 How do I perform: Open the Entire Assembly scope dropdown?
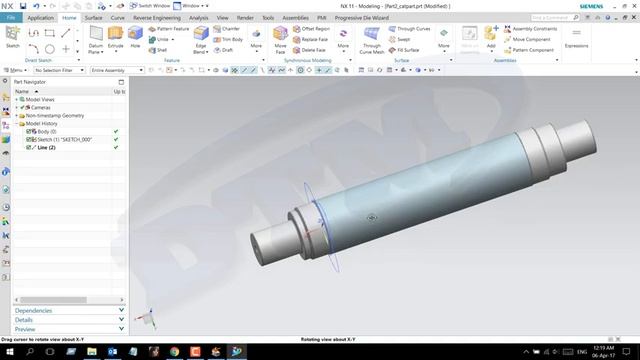117,70
